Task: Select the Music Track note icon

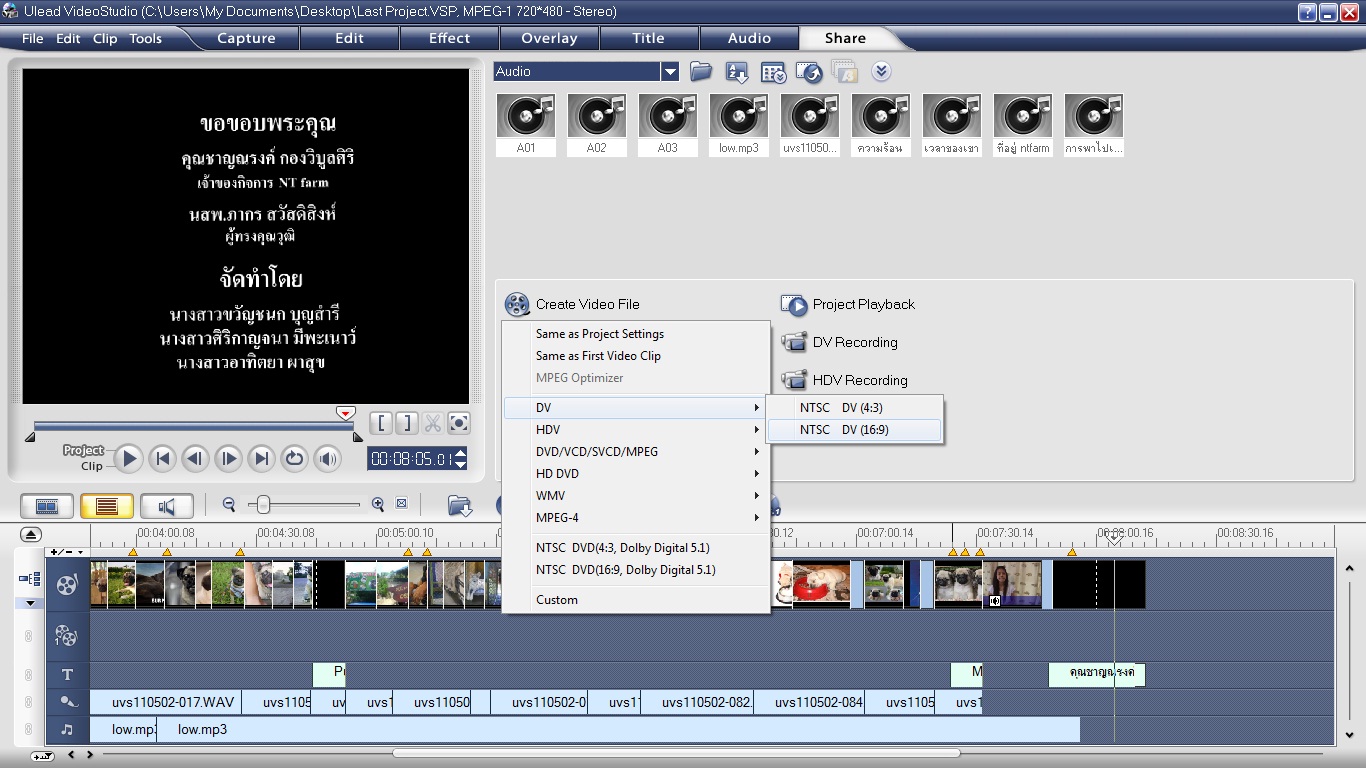Action: [x=67, y=729]
